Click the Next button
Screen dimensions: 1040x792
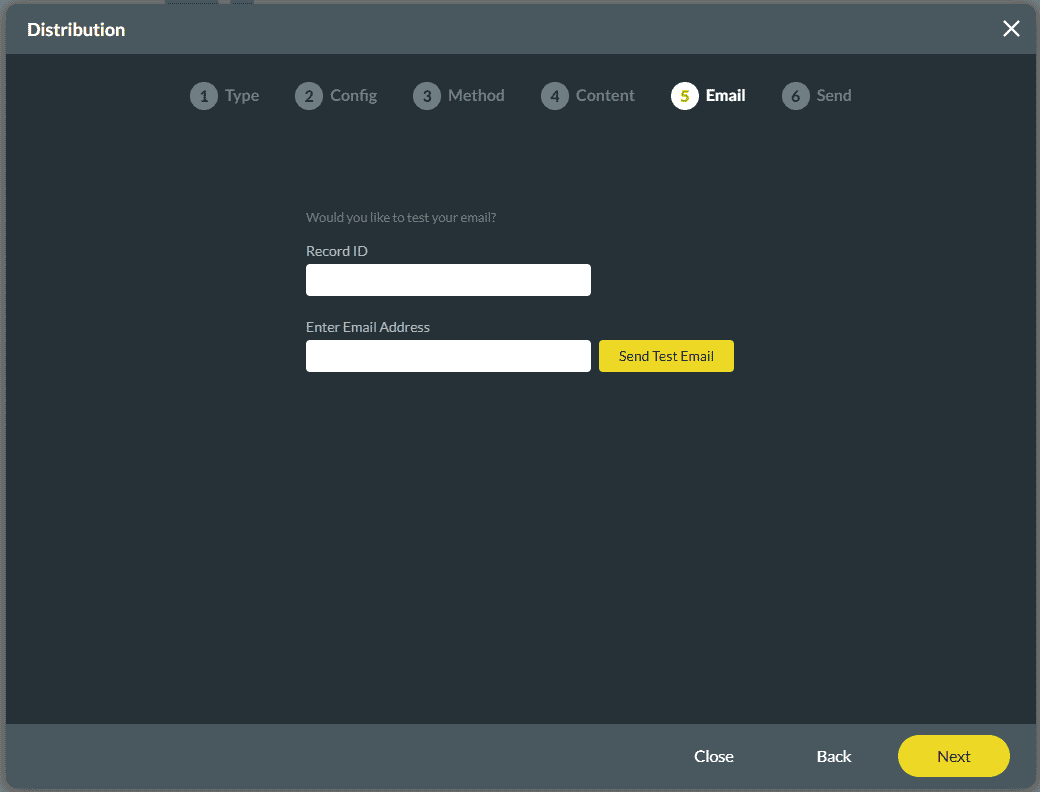click(953, 756)
